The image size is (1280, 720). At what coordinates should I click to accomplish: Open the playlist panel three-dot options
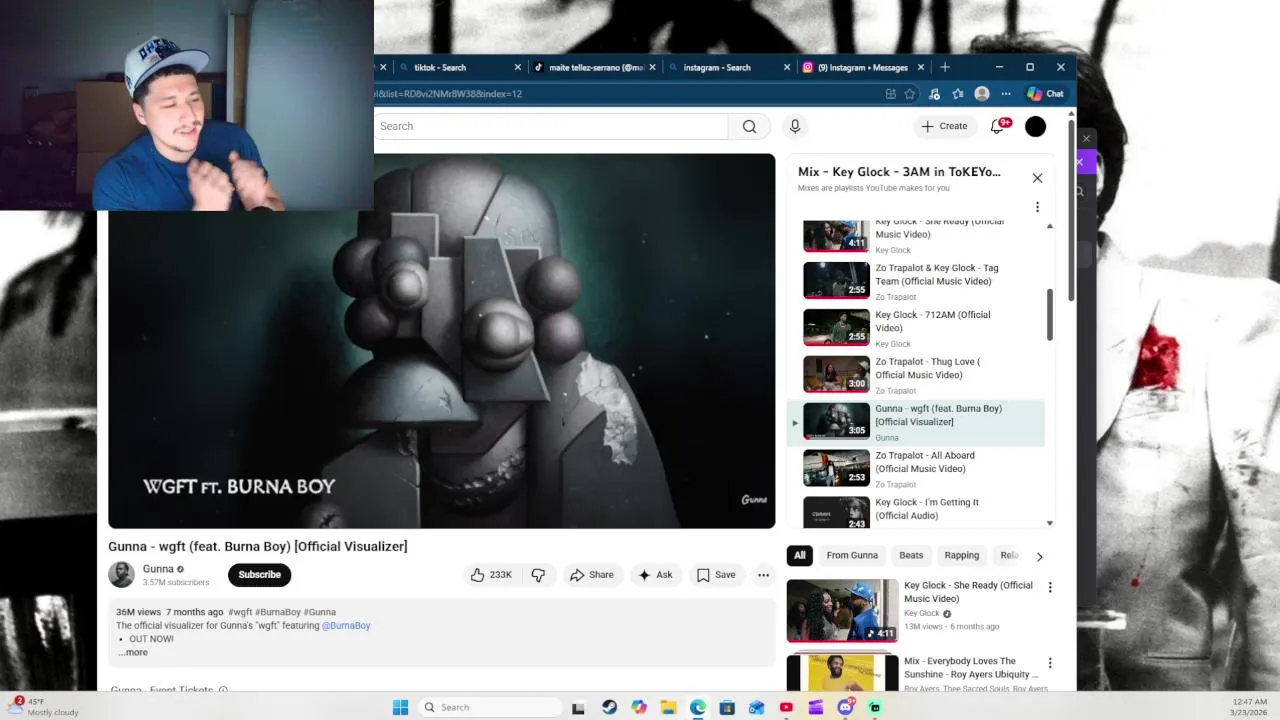click(1037, 207)
